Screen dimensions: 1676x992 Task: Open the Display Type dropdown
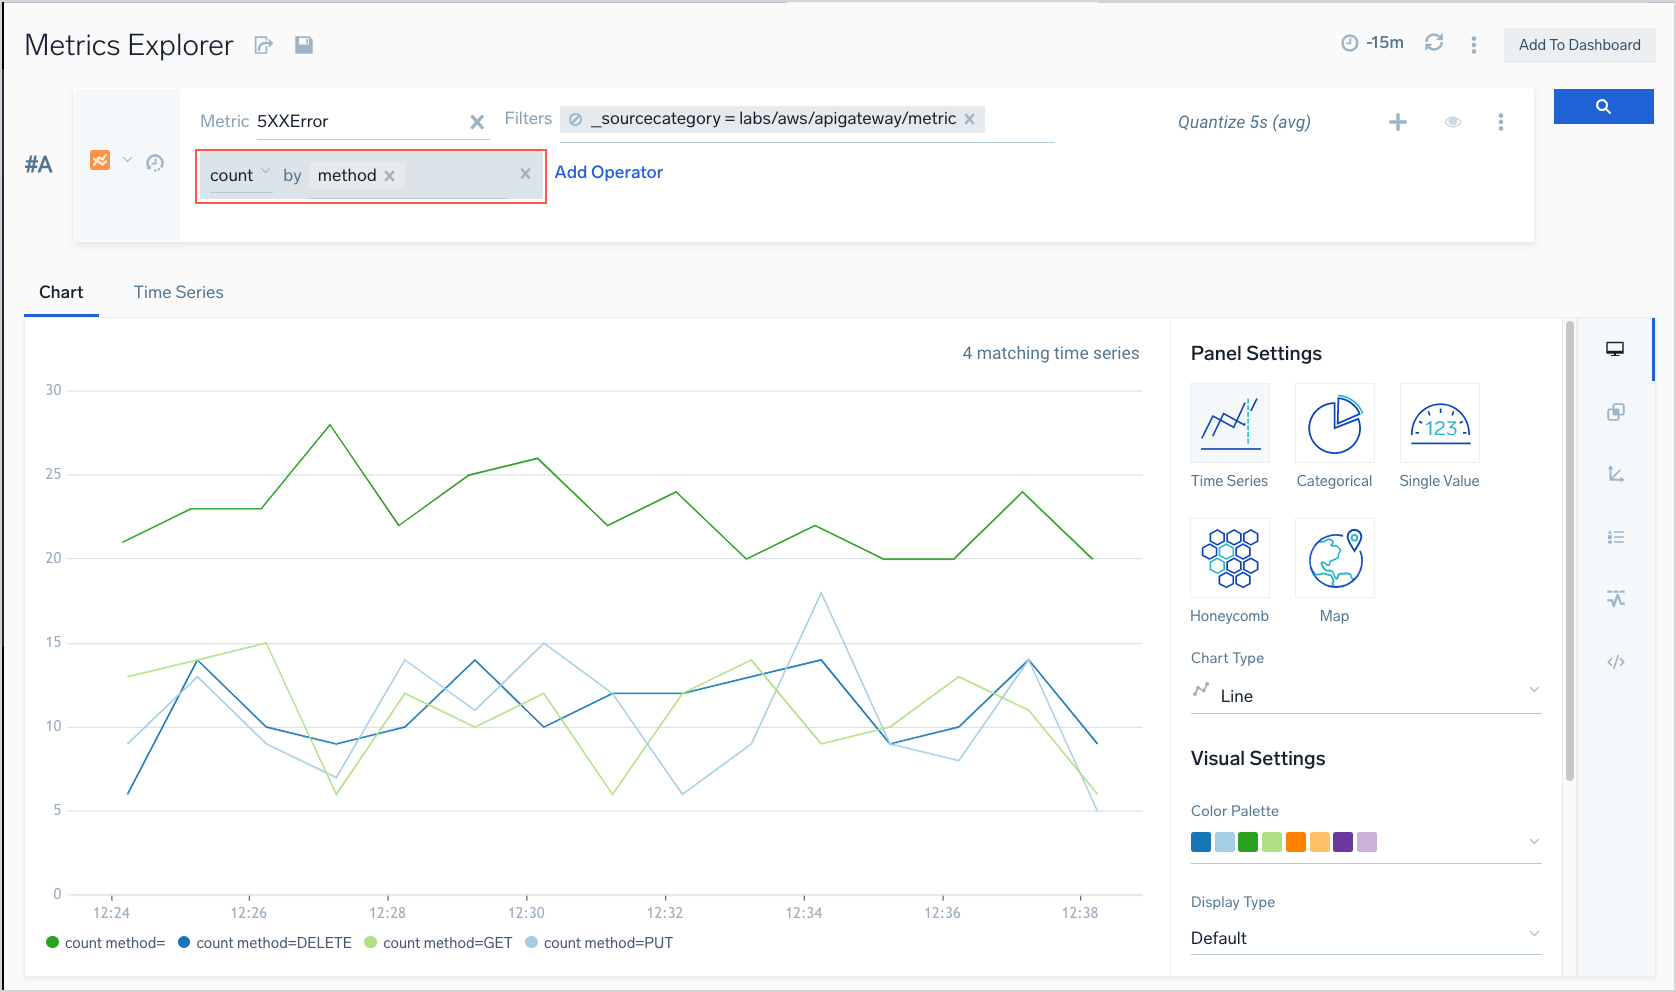[x=1365, y=938]
